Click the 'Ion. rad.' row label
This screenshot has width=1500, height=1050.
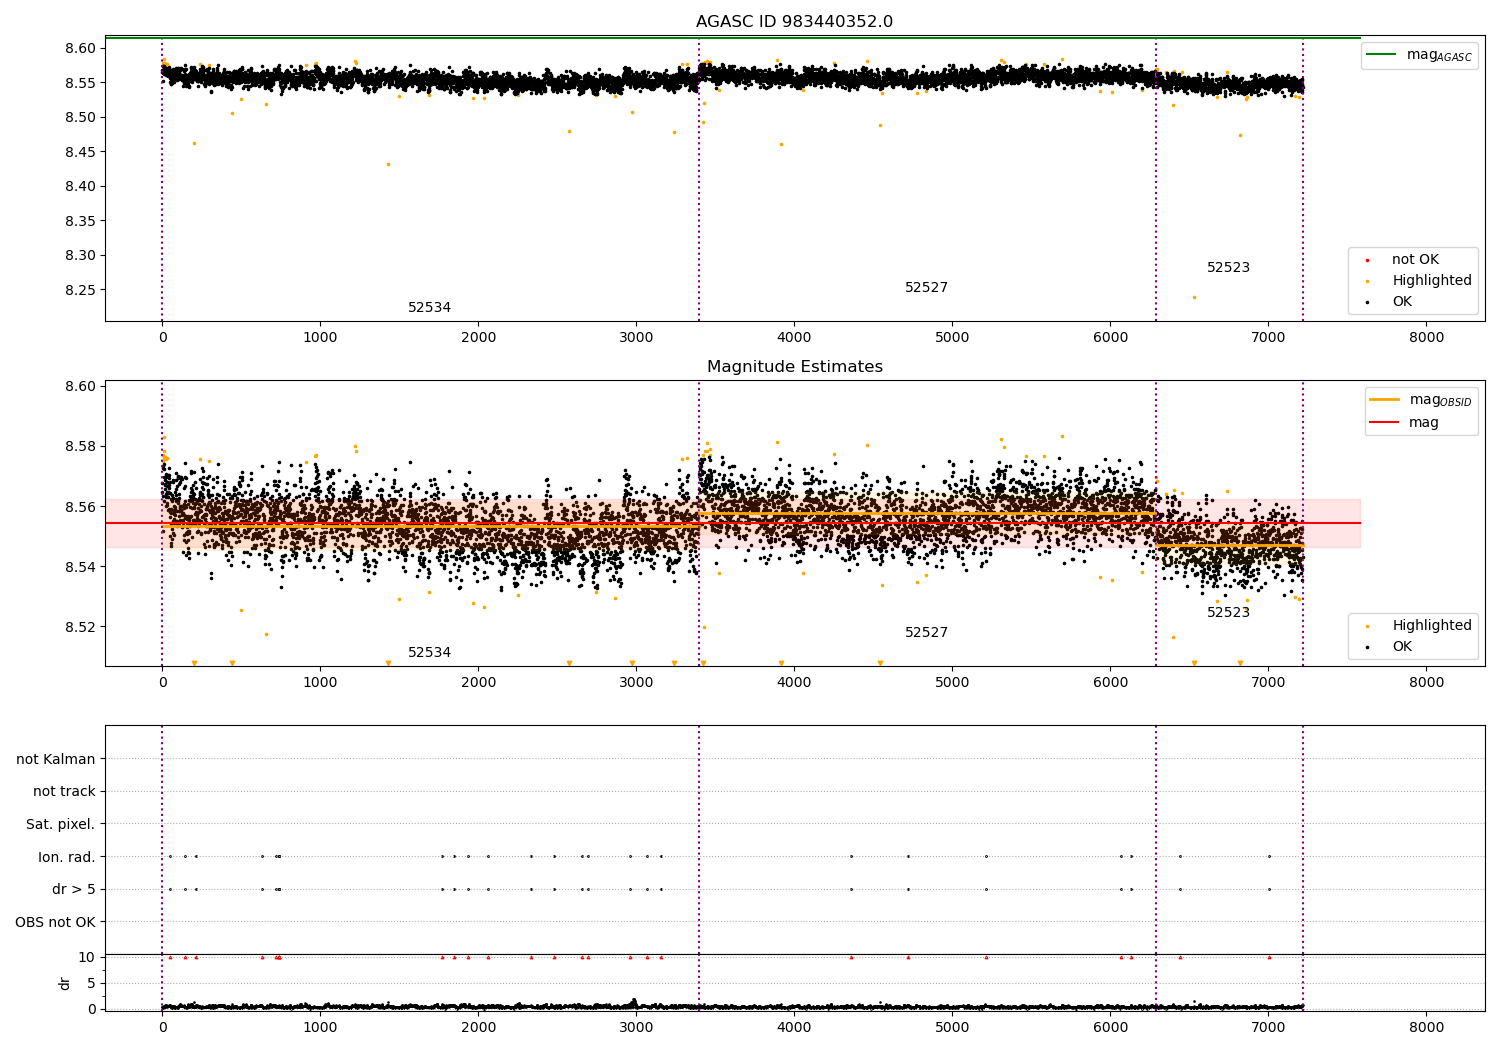(x=67, y=857)
